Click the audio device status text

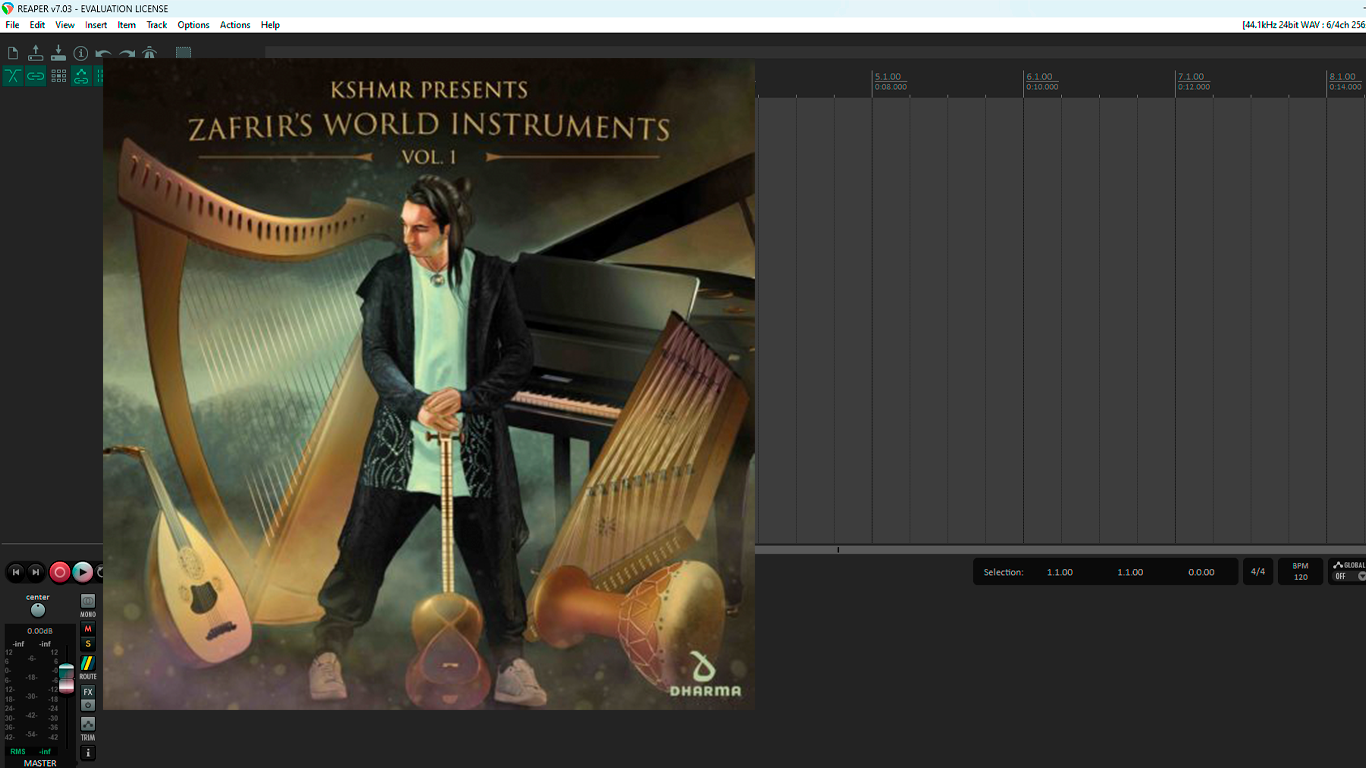pyautogui.click(x=1303, y=25)
